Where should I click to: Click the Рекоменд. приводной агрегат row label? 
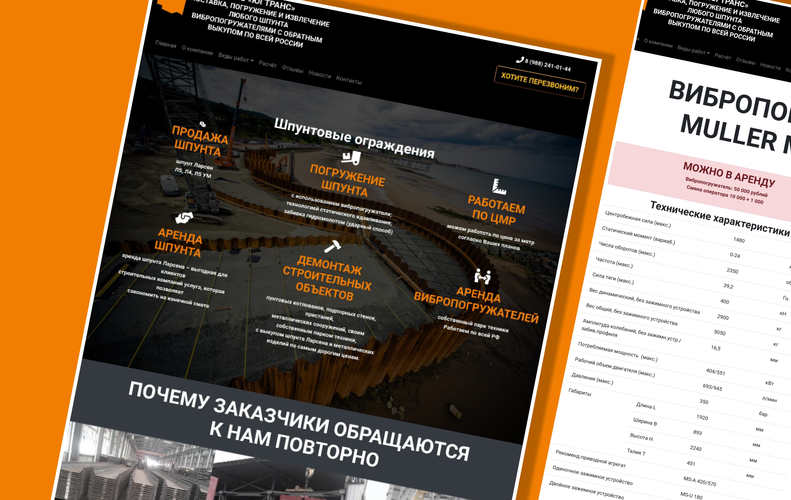pyautogui.click(x=590, y=458)
